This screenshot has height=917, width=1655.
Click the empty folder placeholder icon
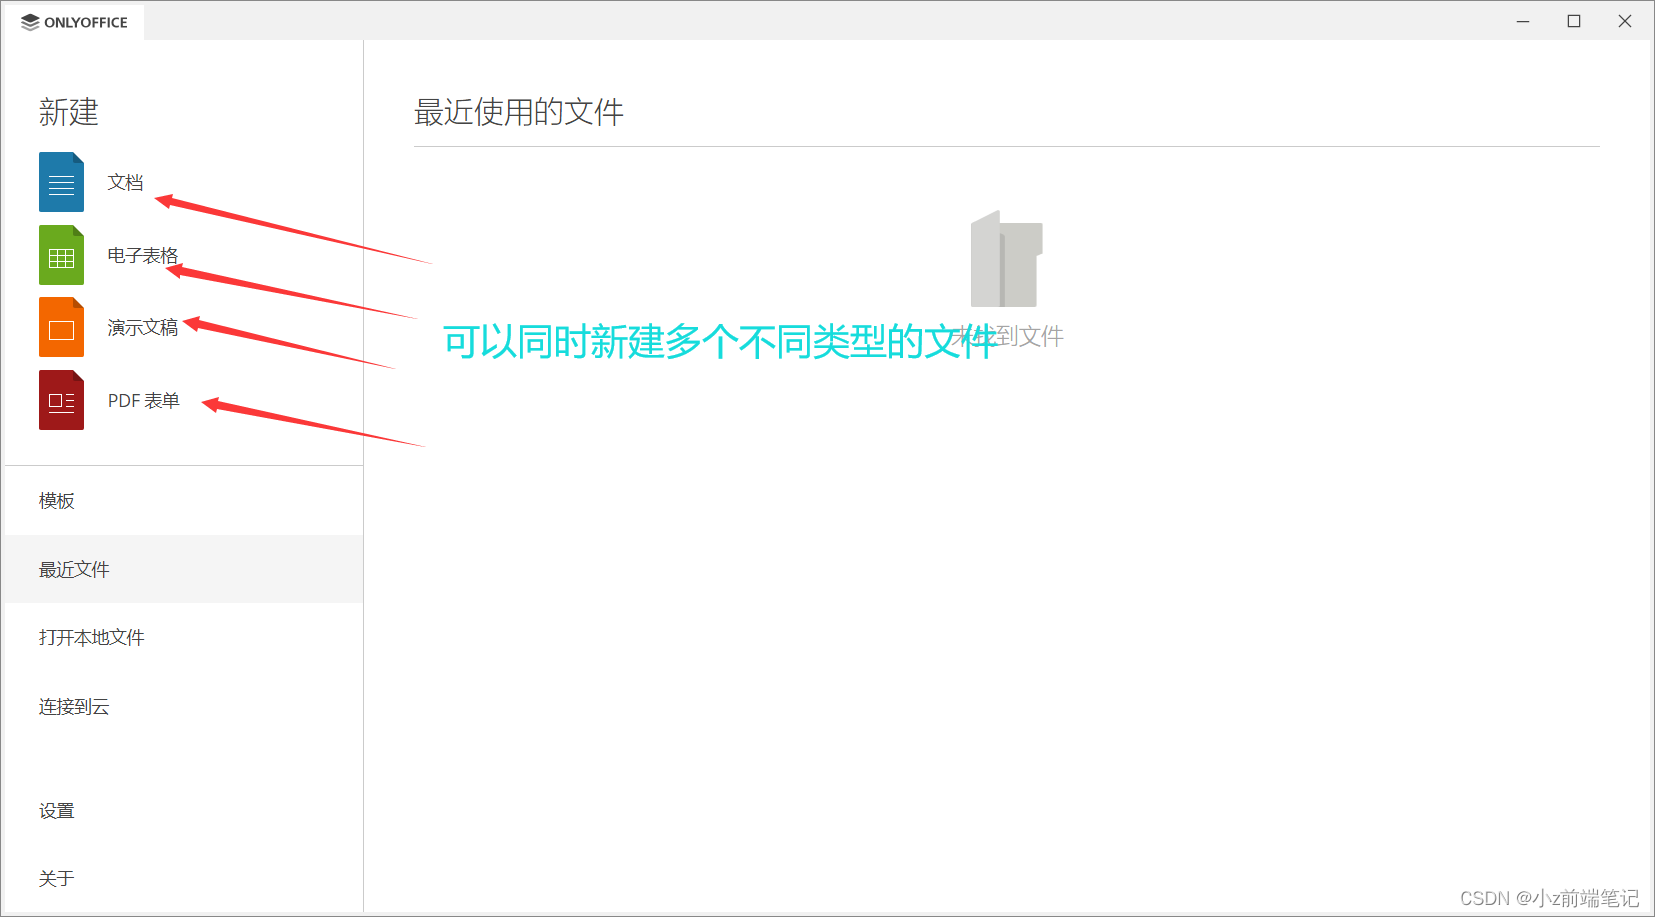1007,259
